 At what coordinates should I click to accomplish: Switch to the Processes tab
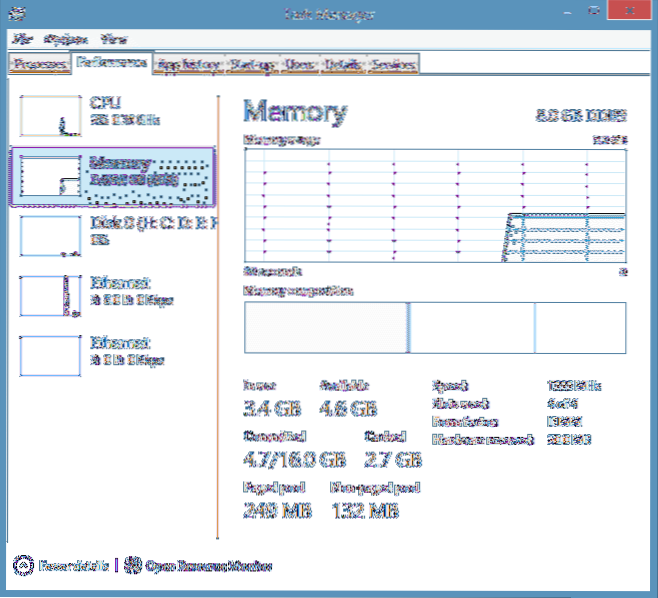coord(40,65)
